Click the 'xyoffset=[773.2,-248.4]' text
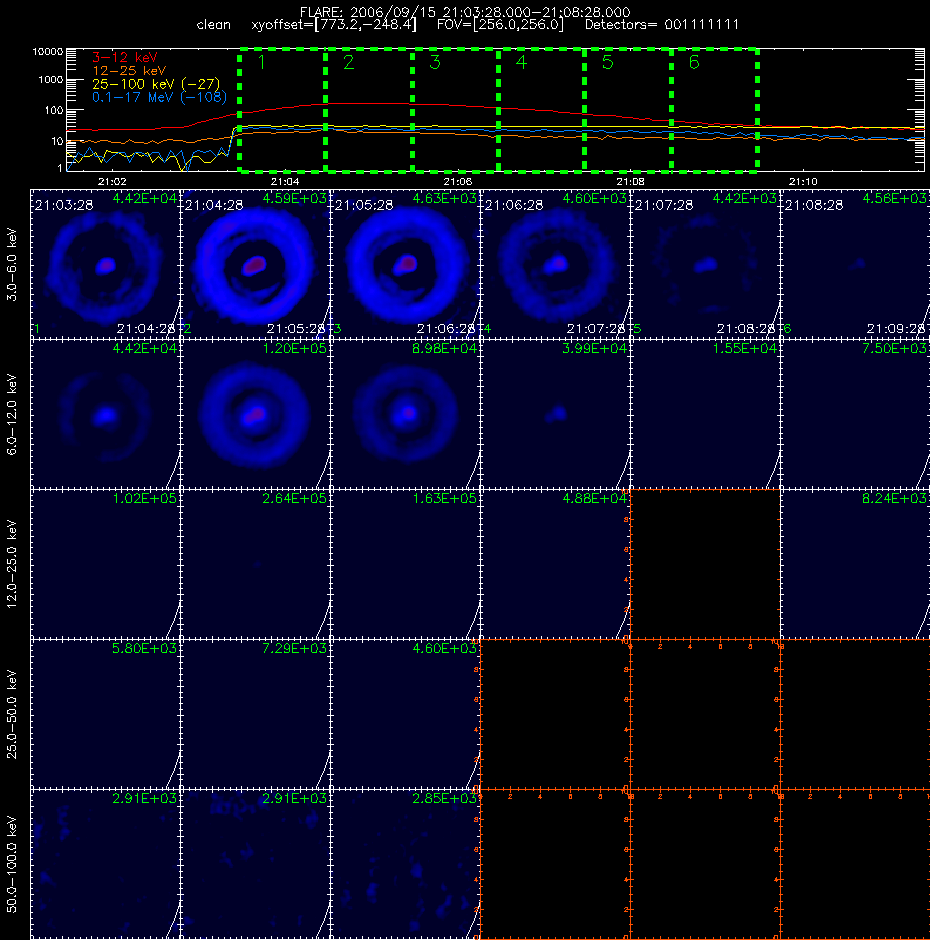The image size is (930, 940). click(333, 25)
